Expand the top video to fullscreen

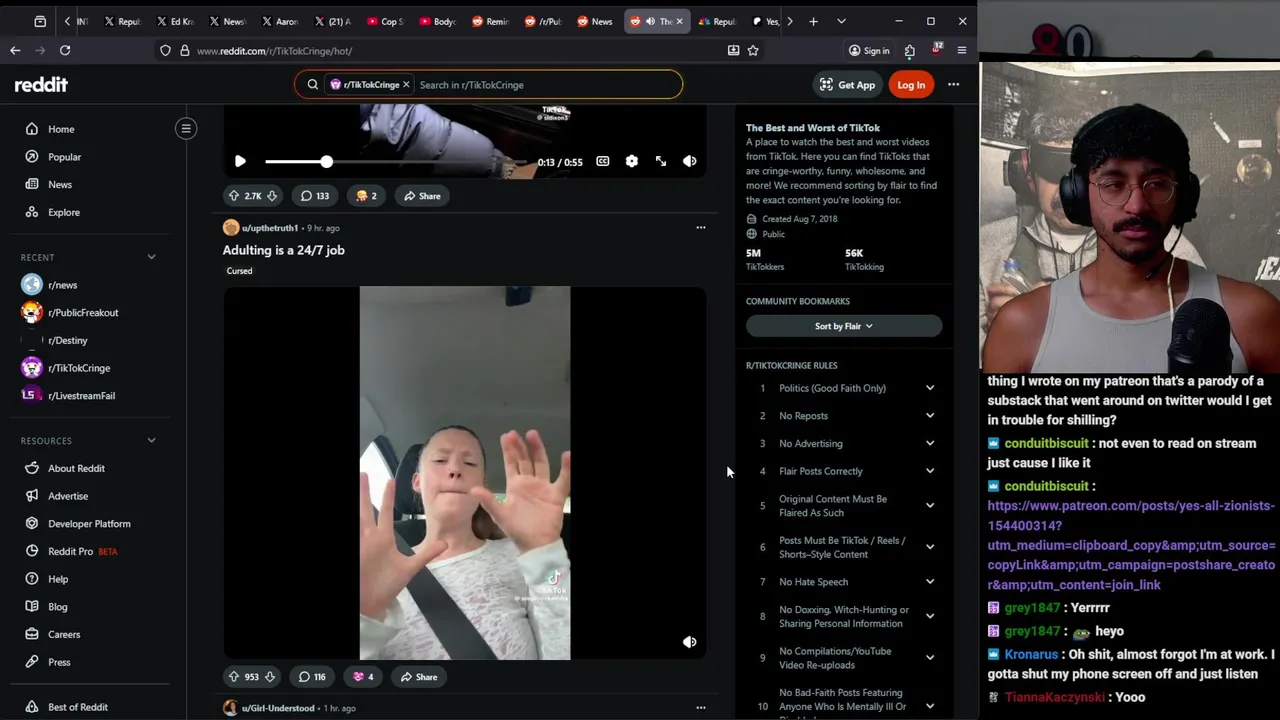pyautogui.click(x=661, y=161)
